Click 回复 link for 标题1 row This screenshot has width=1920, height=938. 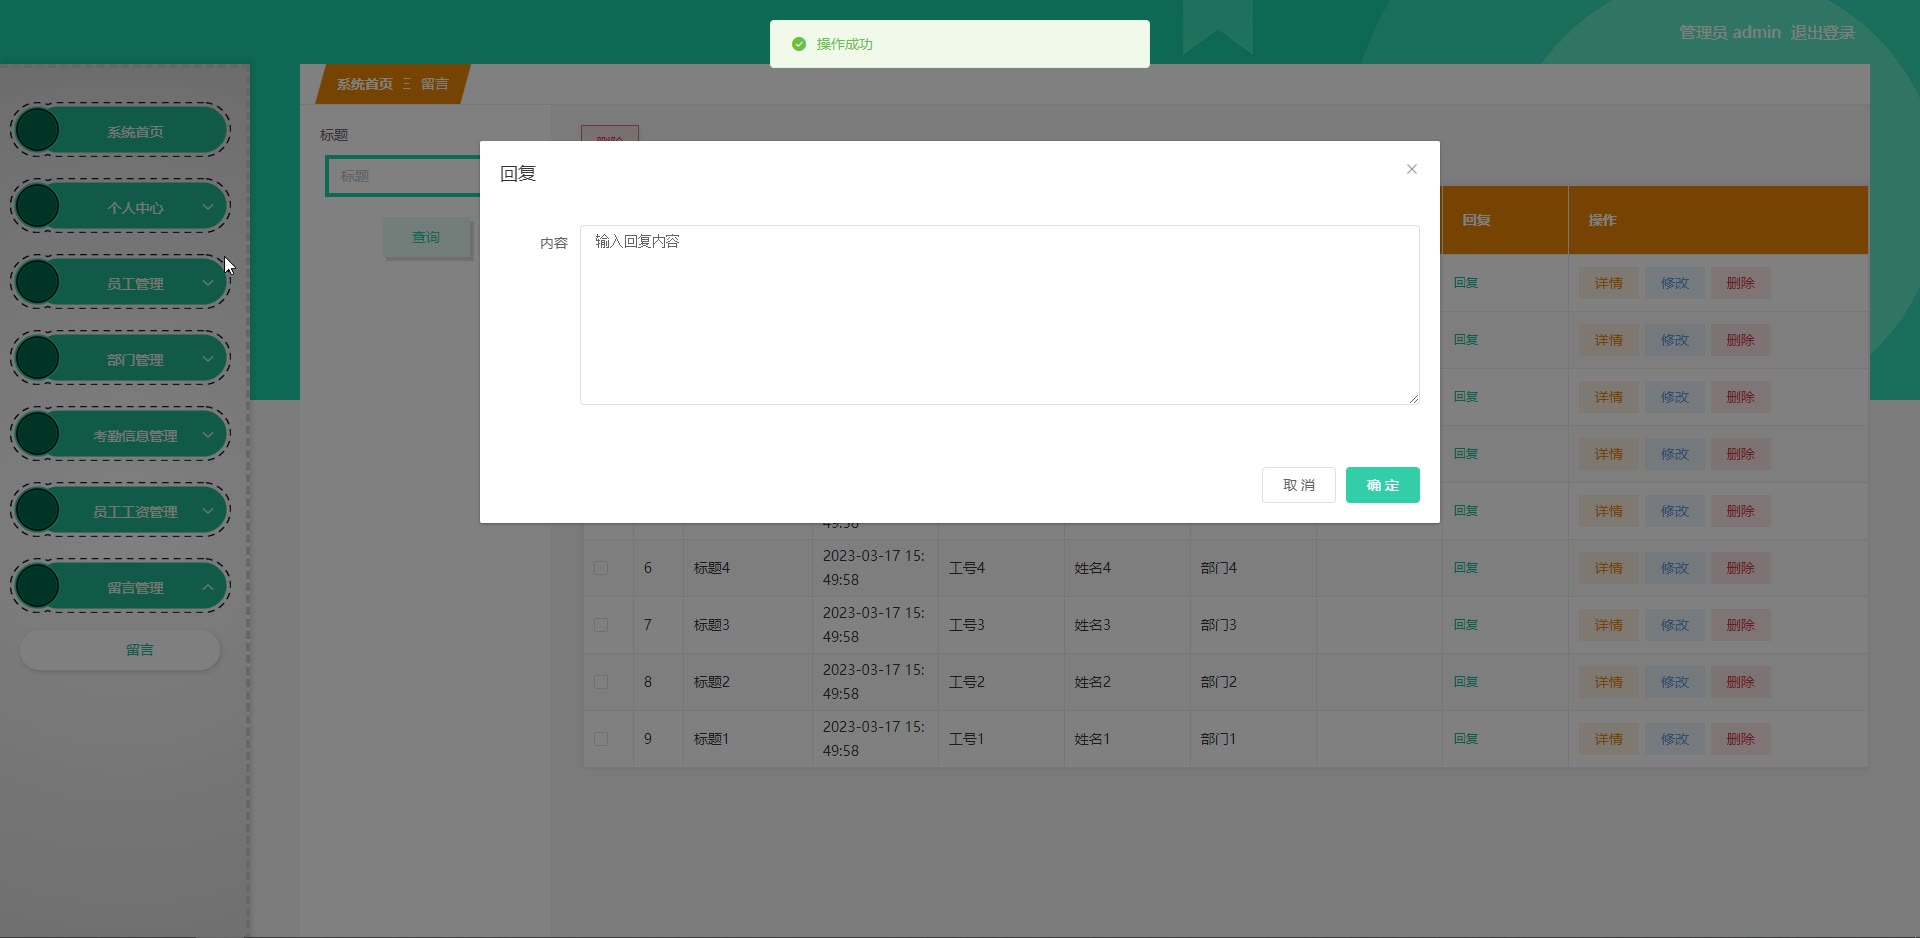(x=1466, y=739)
